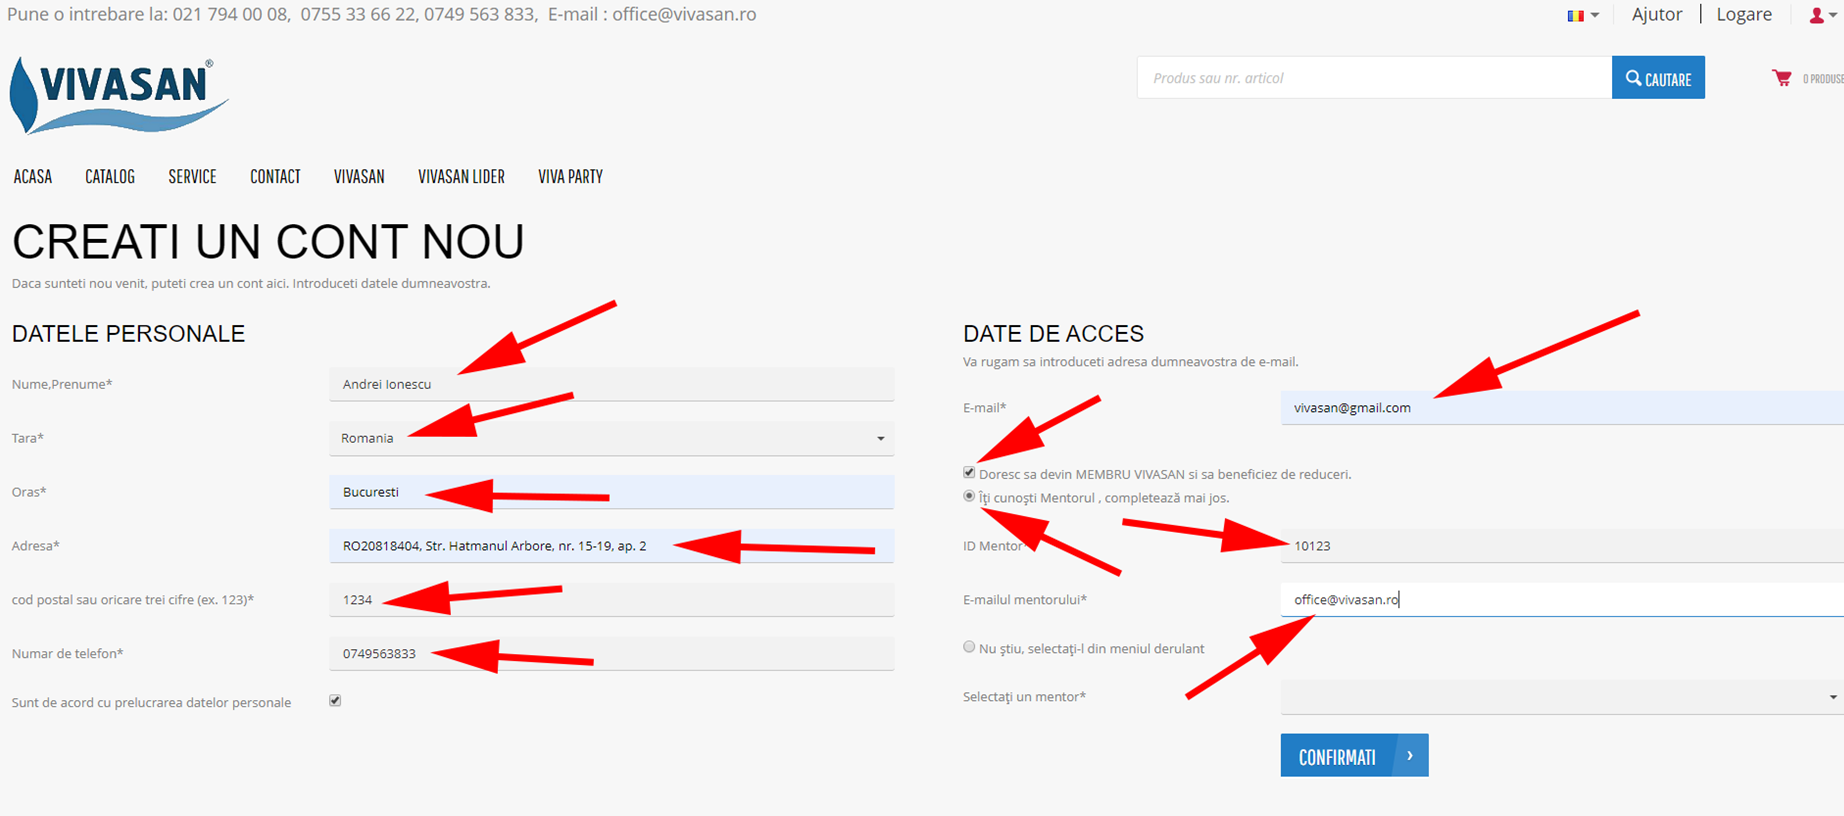This screenshot has width=1844, height=816.
Task: Click the DATE DE ACCES heading
Action: 1053,334
